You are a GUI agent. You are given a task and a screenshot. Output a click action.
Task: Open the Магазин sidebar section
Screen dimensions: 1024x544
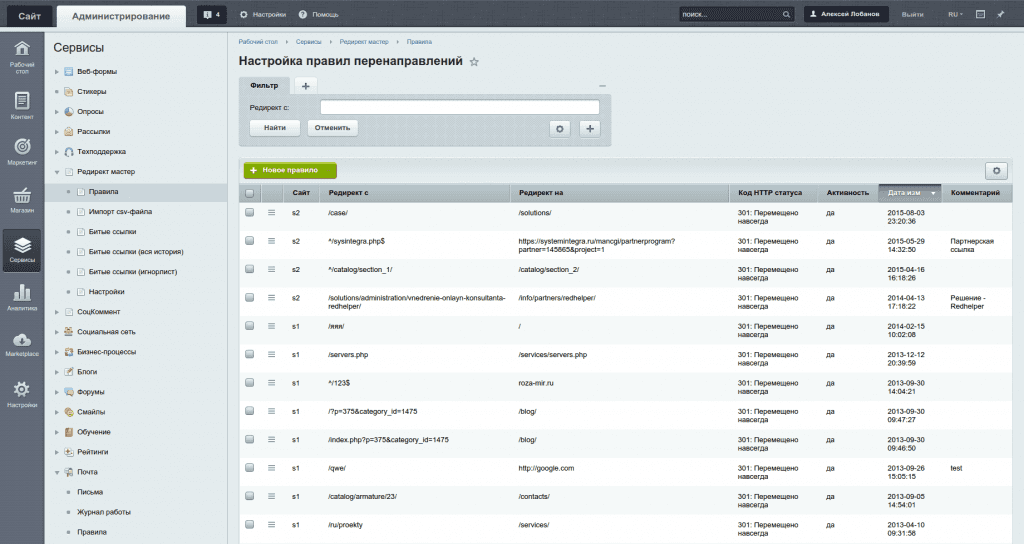point(22,200)
